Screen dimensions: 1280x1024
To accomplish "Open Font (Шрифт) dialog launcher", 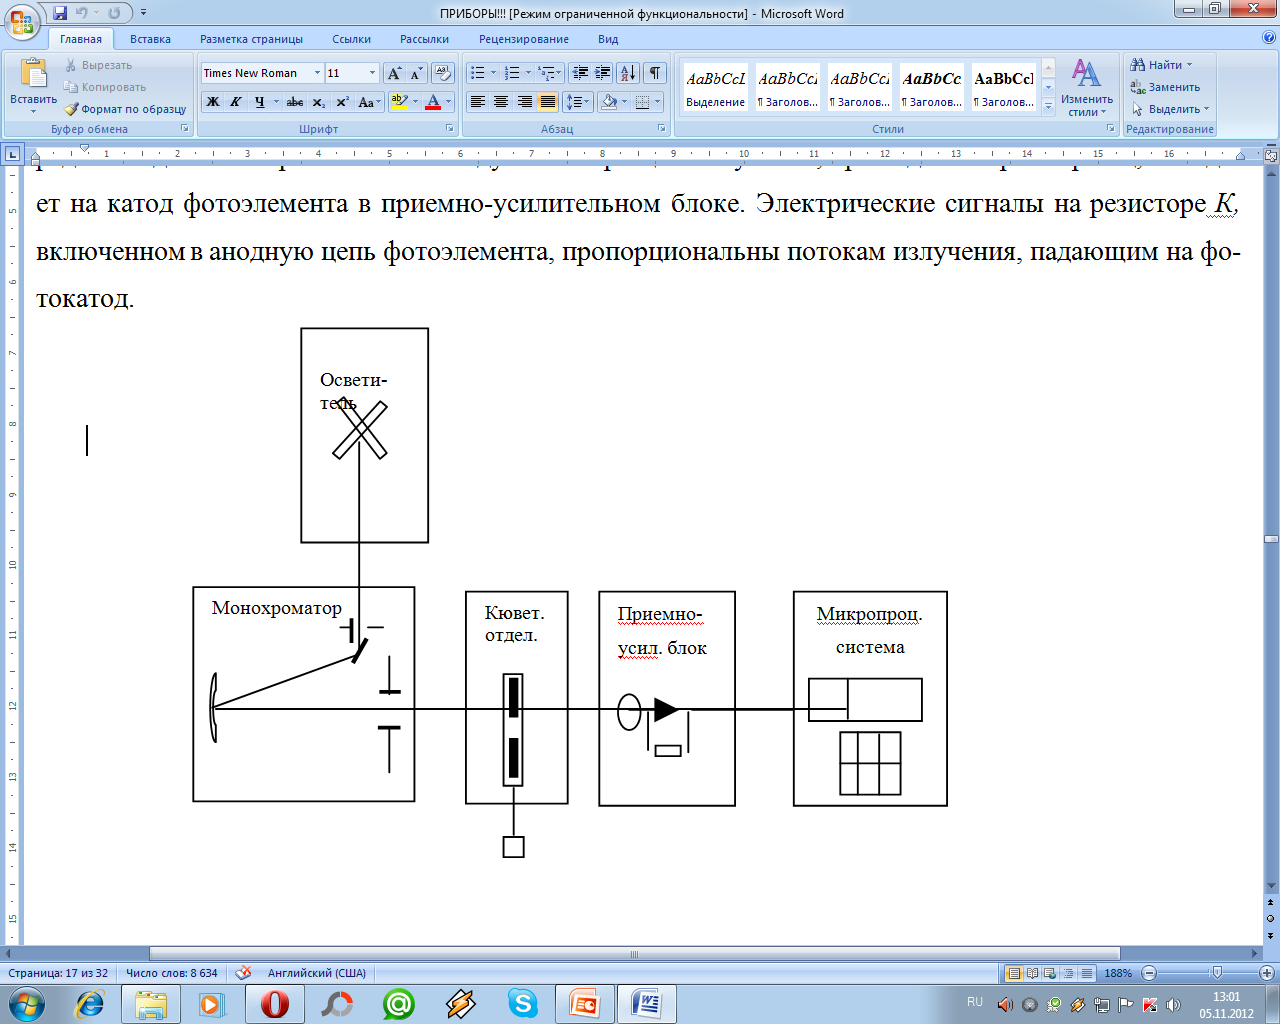I will pos(451,129).
